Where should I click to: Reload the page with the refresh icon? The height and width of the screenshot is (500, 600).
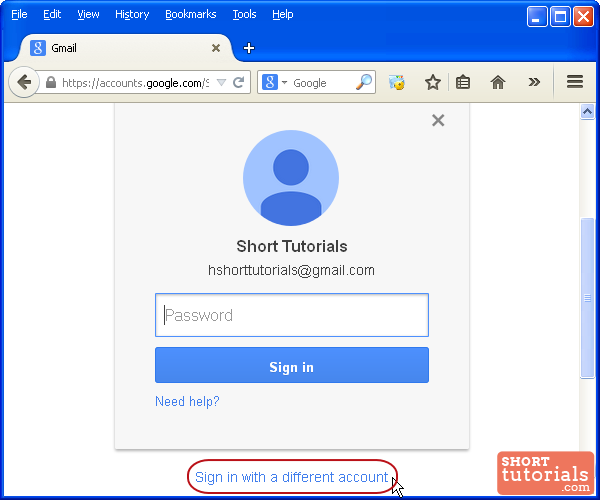pos(240,83)
